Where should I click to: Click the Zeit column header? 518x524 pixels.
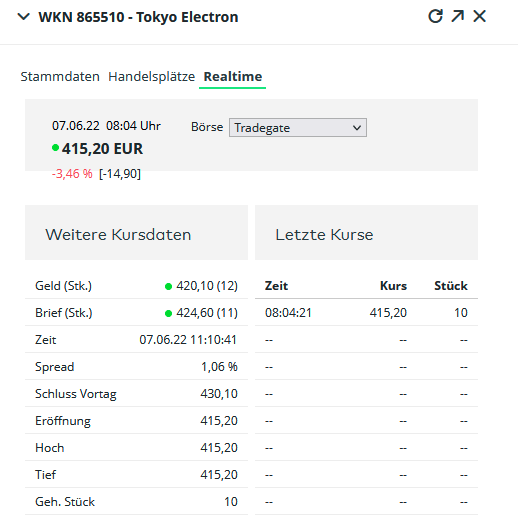tap(276, 286)
